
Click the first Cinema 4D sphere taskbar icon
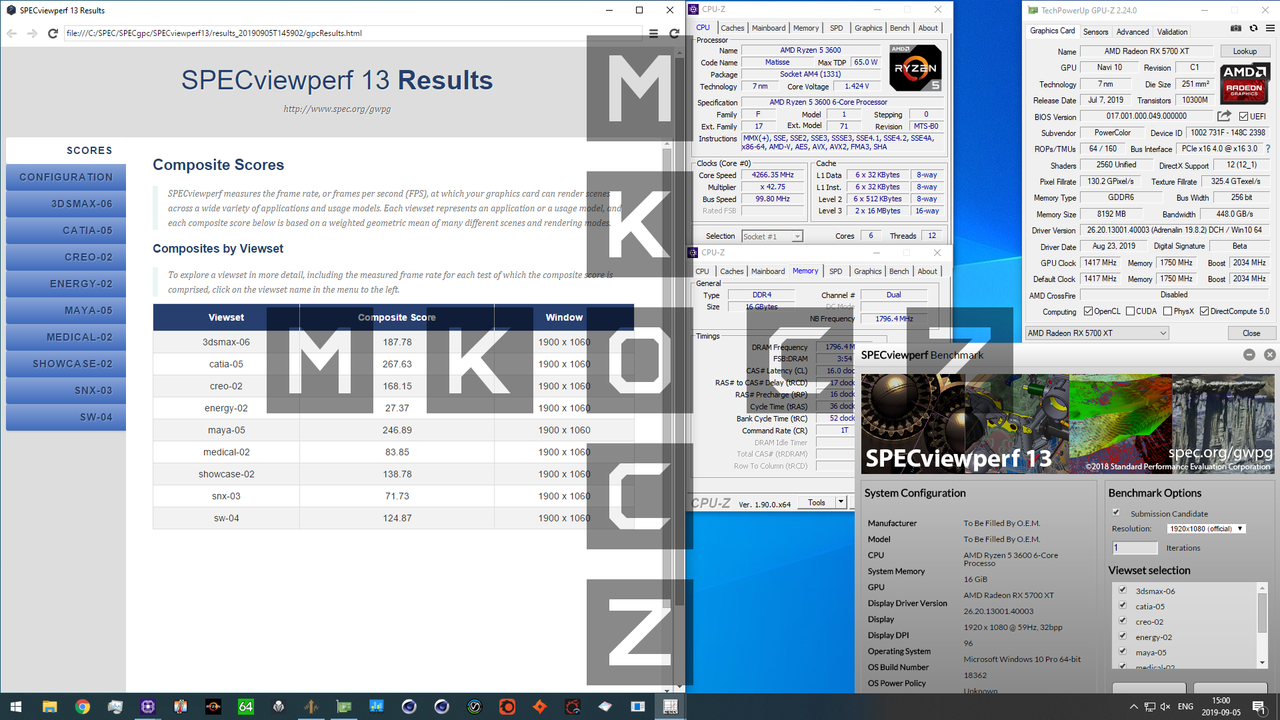tap(409, 706)
